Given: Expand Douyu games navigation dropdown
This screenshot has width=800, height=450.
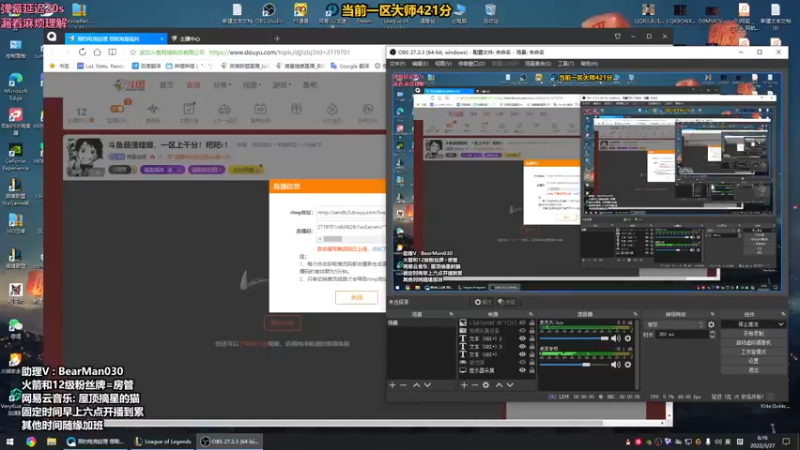Looking at the screenshot, I should pos(281,85).
